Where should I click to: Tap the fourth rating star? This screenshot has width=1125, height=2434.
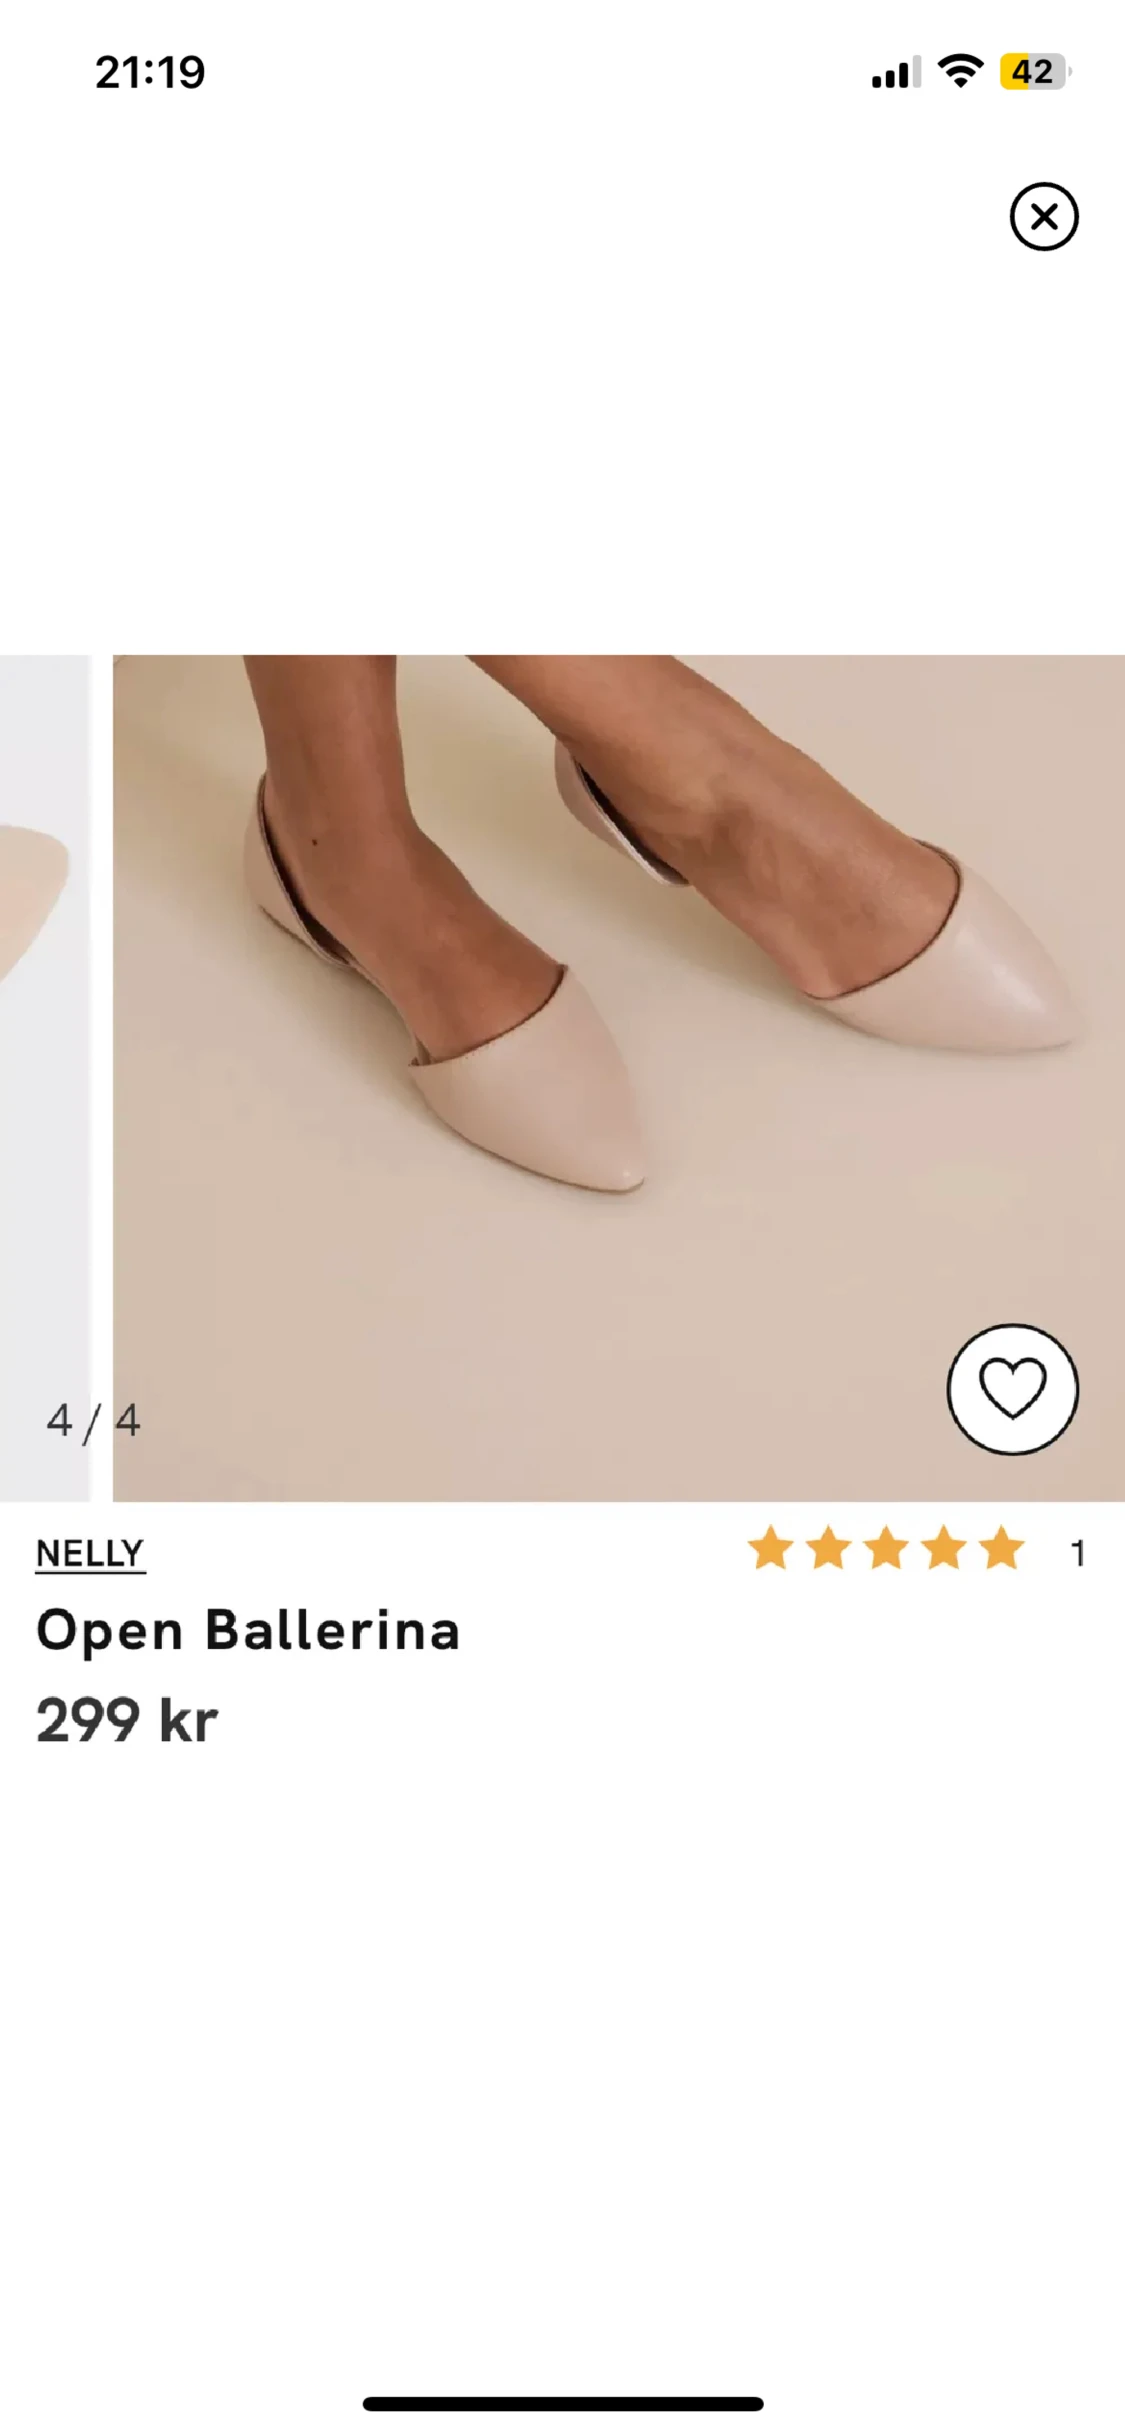944,1549
